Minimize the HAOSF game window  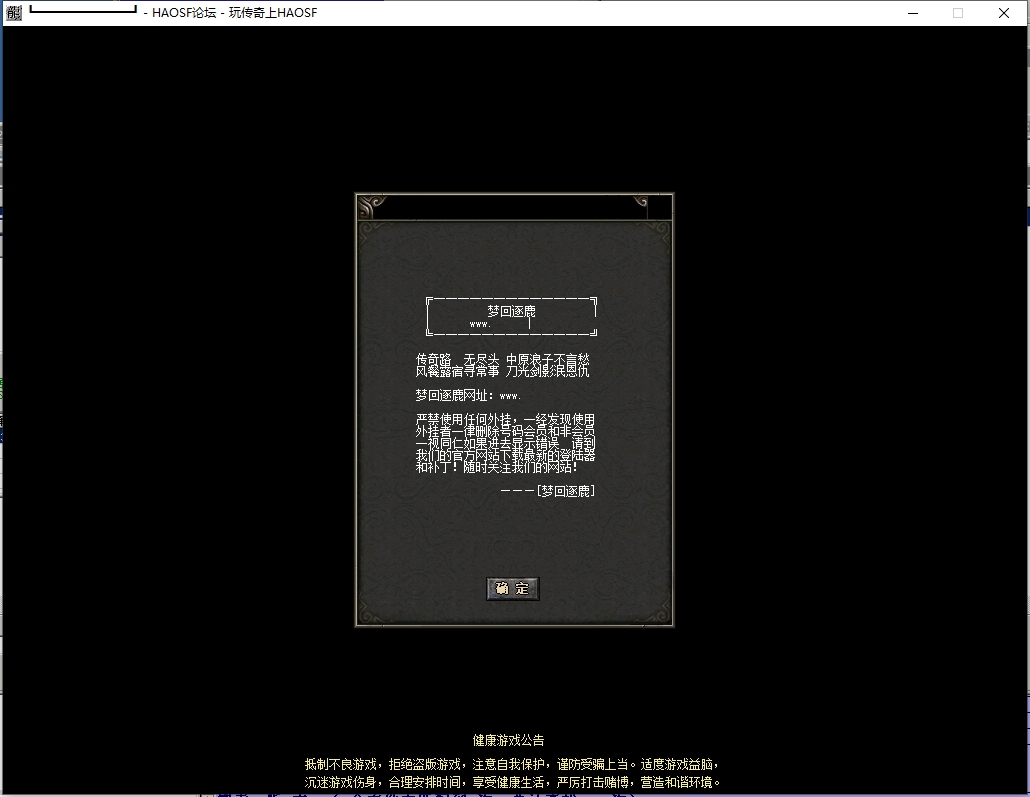[x=912, y=13]
